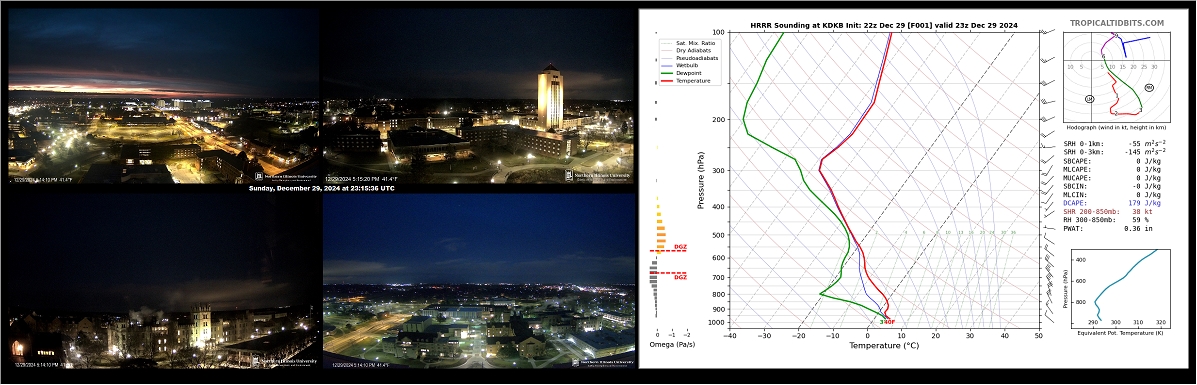Open the webcam view with lit tower
This screenshot has width=1197, height=385.
(x=478, y=95)
